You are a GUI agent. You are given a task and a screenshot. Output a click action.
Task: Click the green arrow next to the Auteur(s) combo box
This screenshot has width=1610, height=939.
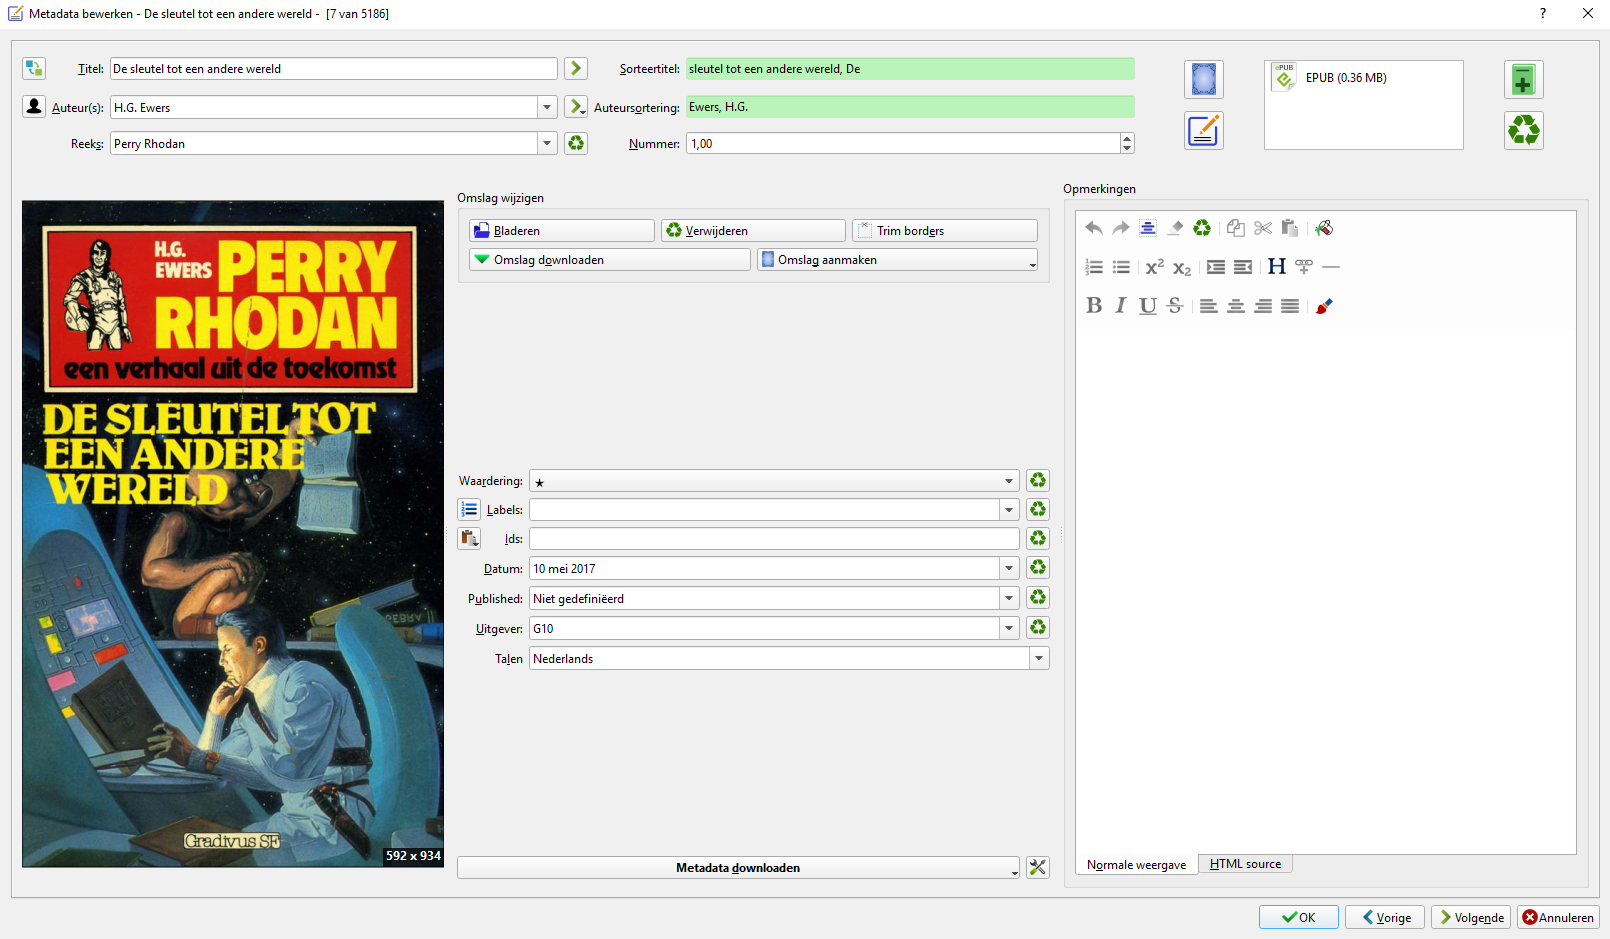[576, 106]
